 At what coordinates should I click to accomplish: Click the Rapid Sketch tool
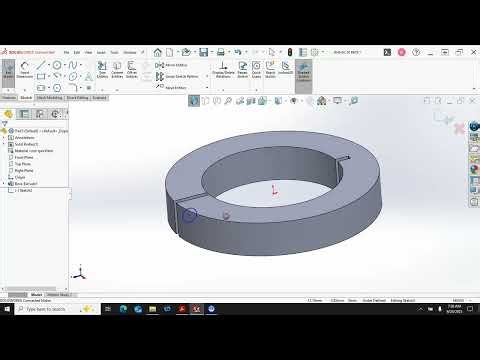coord(270,70)
